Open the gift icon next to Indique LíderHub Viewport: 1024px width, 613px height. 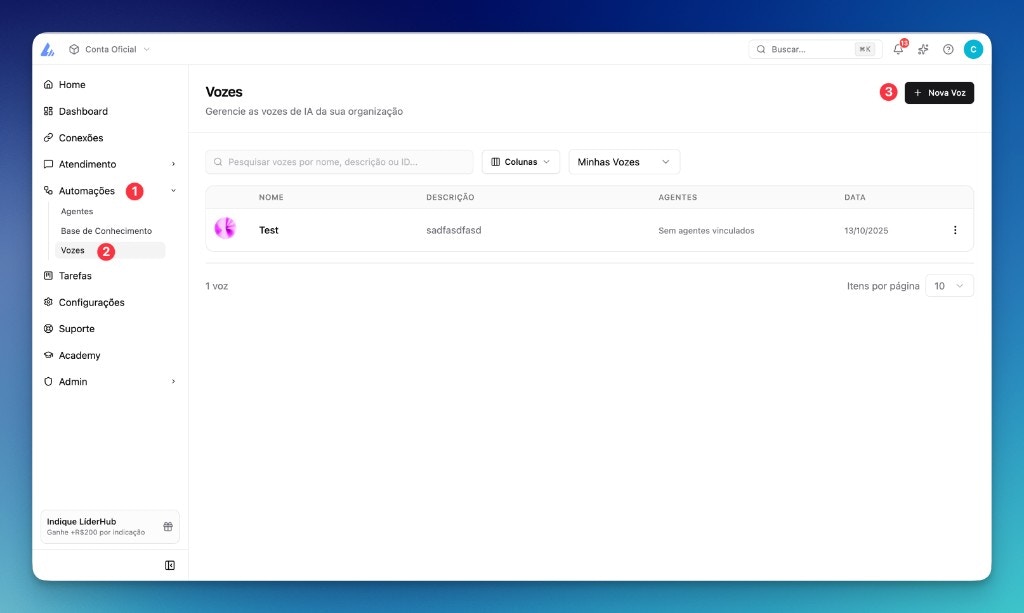coord(169,526)
